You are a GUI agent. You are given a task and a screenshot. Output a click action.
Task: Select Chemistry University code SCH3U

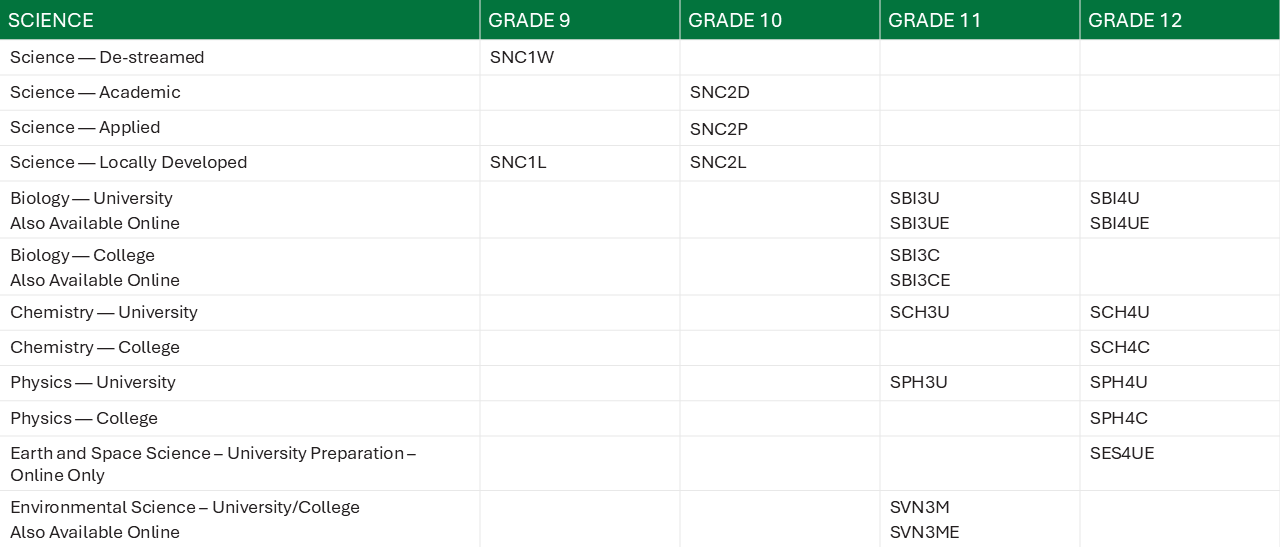pos(920,313)
